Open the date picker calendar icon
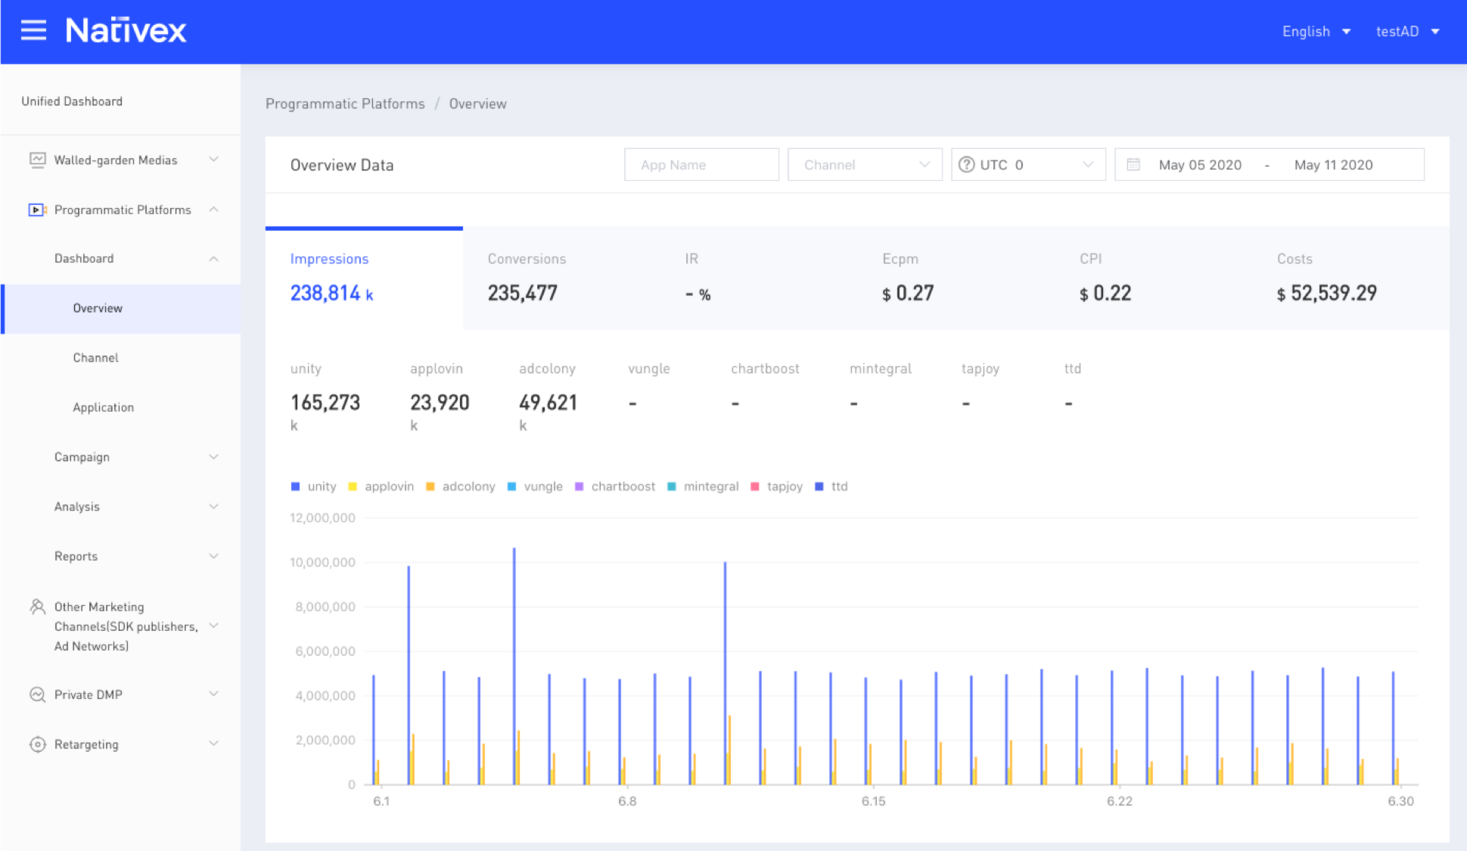Screen dimensions: 1467x851 point(1134,164)
